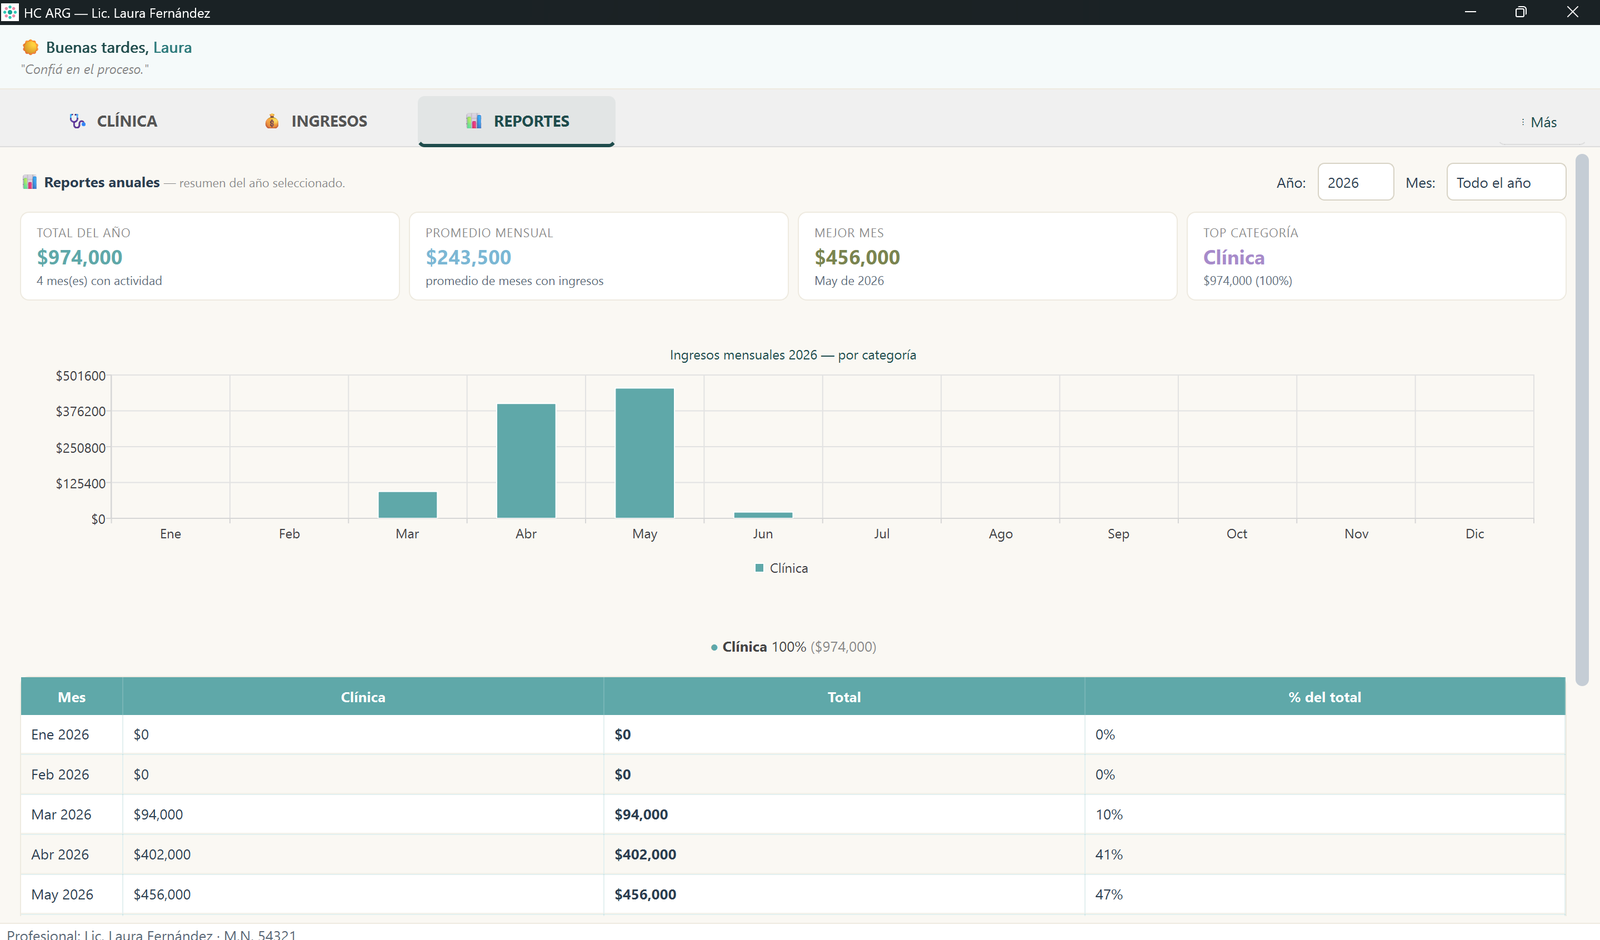Click the Top Categoría Clínica card
Image resolution: width=1600 pixels, height=940 pixels.
pyautogui.click(x=1376, y=256)
